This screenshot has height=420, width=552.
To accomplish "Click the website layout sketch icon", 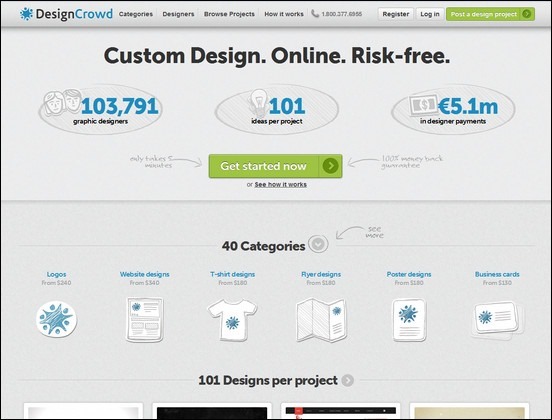I will [144, 320].
